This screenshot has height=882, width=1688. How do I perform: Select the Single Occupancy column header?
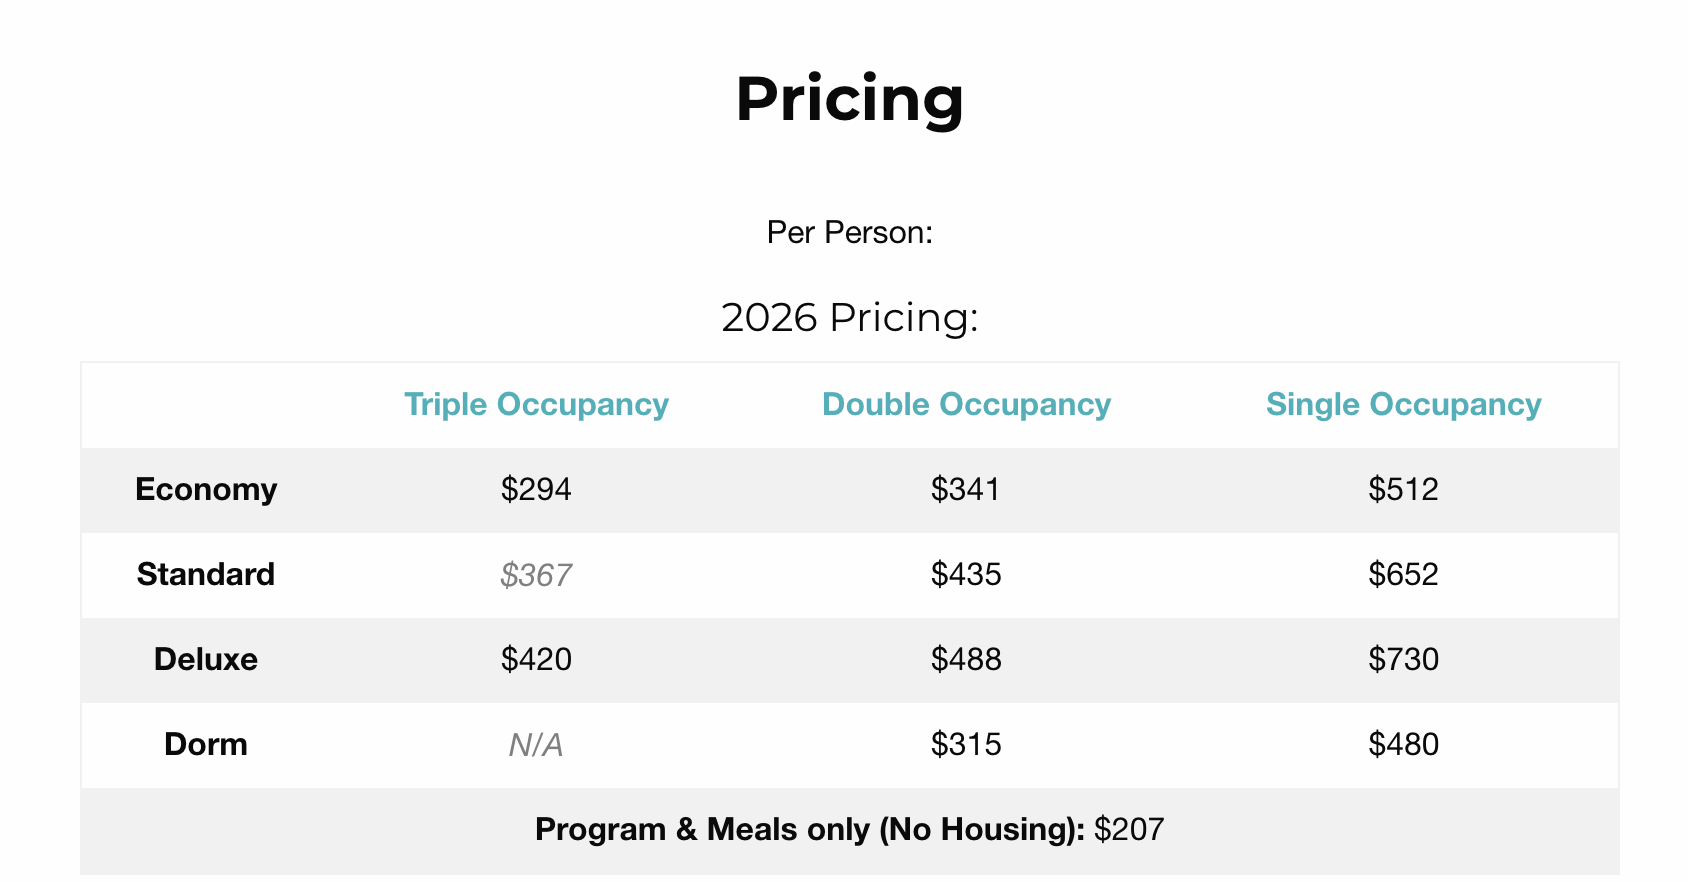[x=1403, y=404]
